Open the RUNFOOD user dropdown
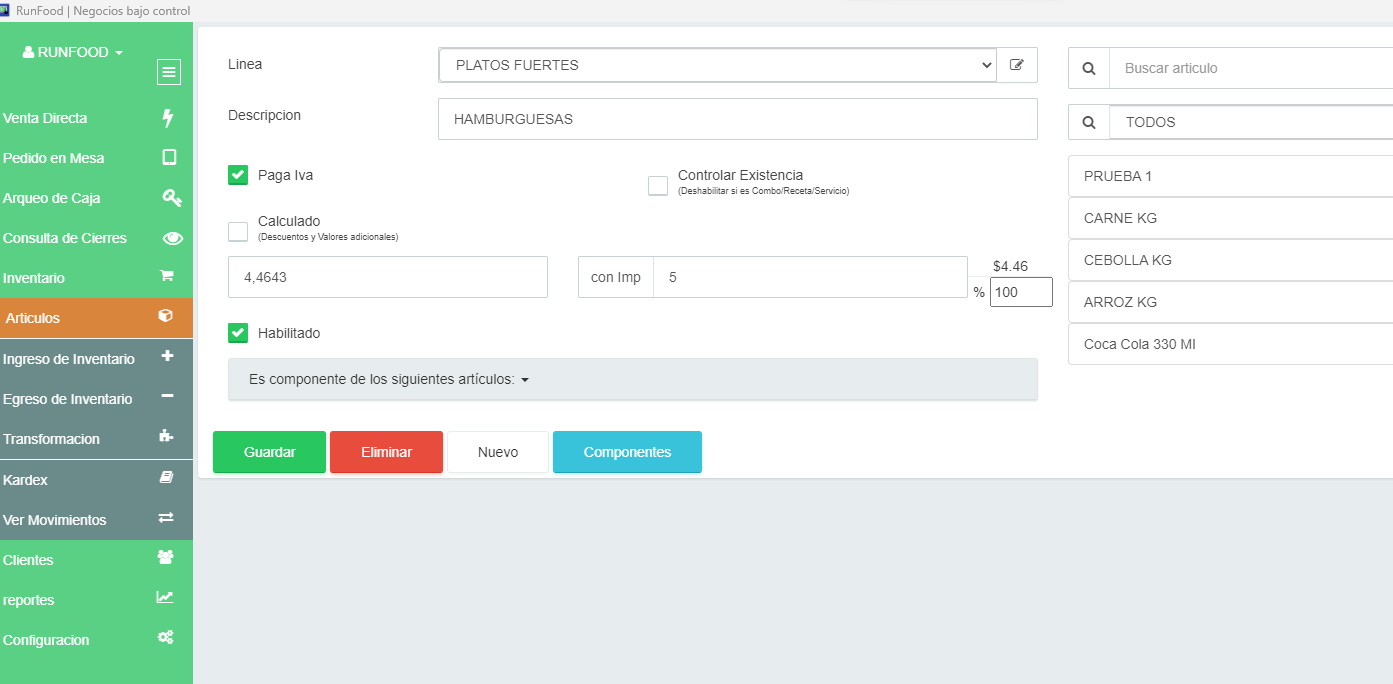 72,52
